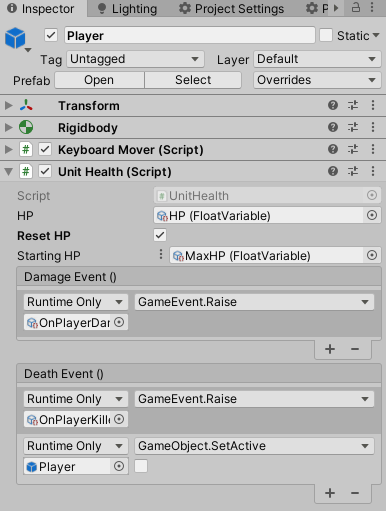Click the Transform component icon
The image size is (386, 511).
pyautogui.click(x=26, y=105)
